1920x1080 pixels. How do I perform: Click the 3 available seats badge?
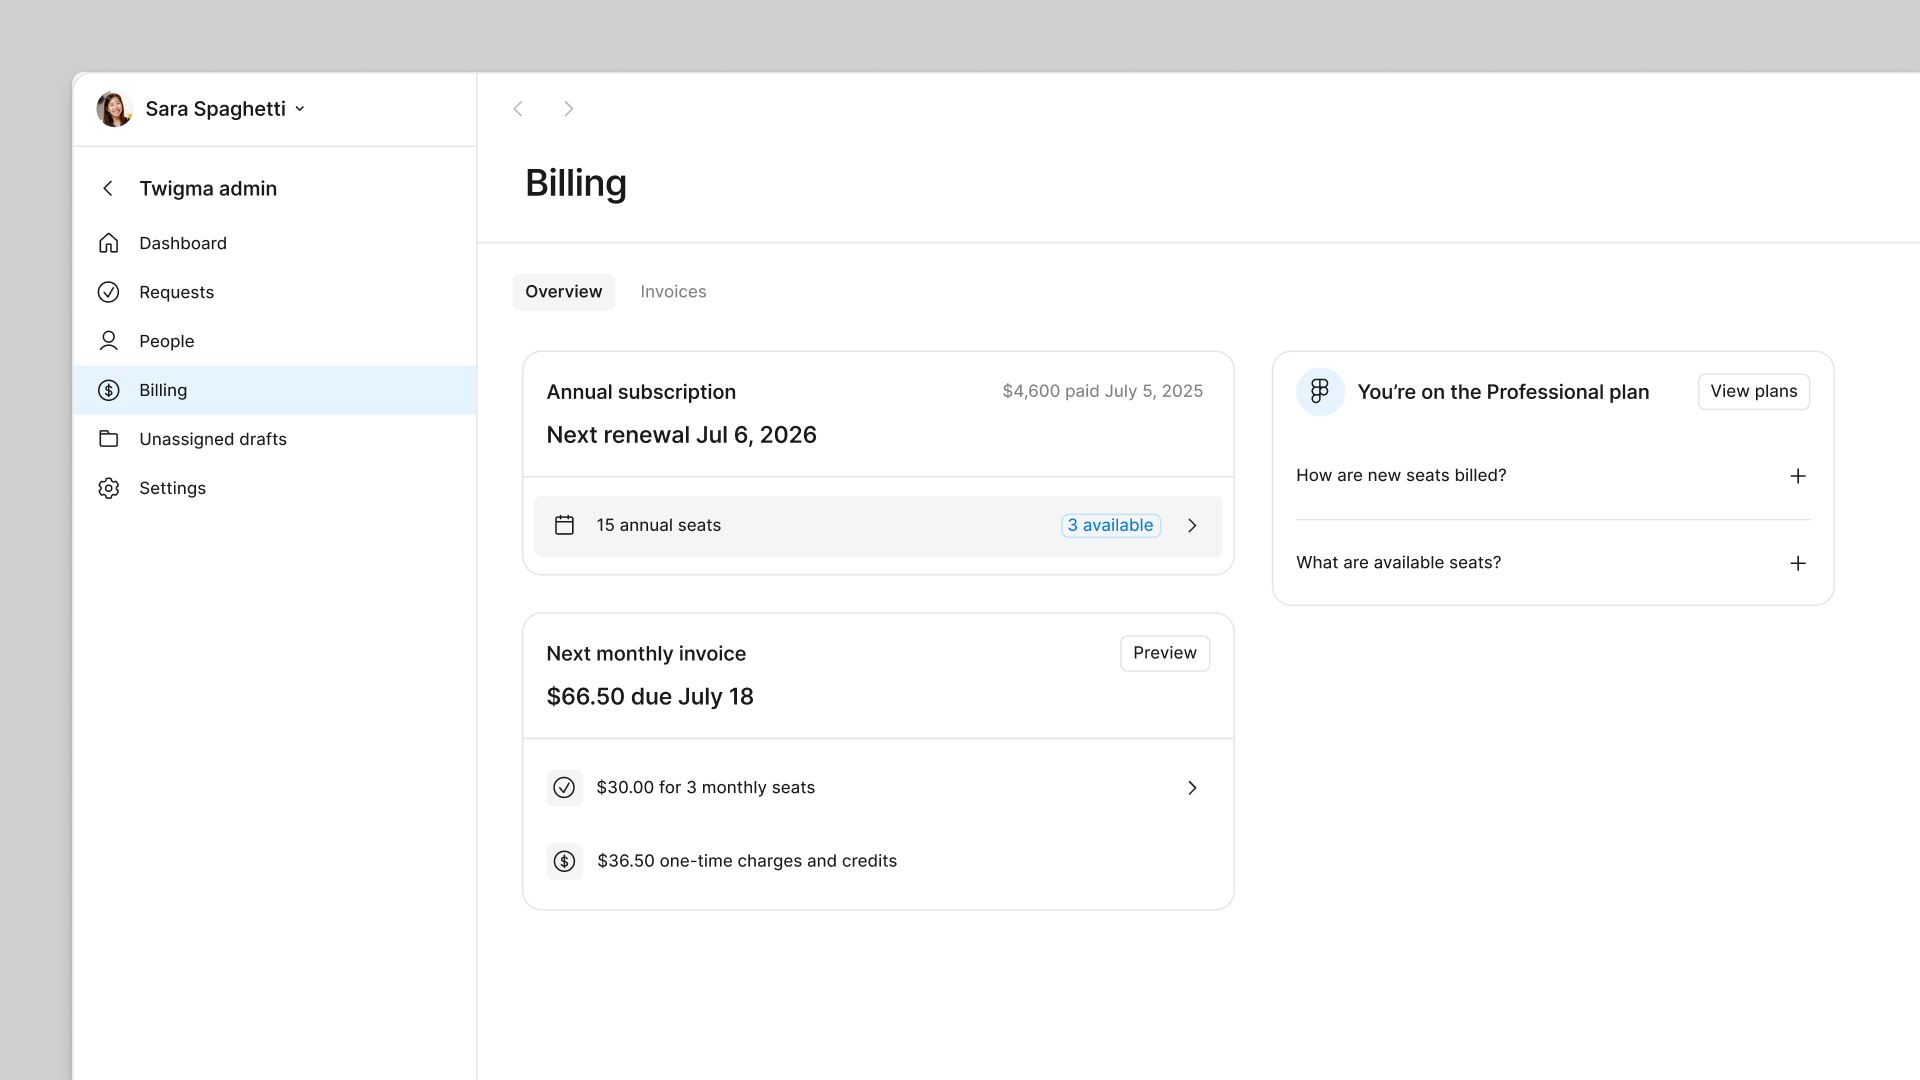[x=1110, y=526]
